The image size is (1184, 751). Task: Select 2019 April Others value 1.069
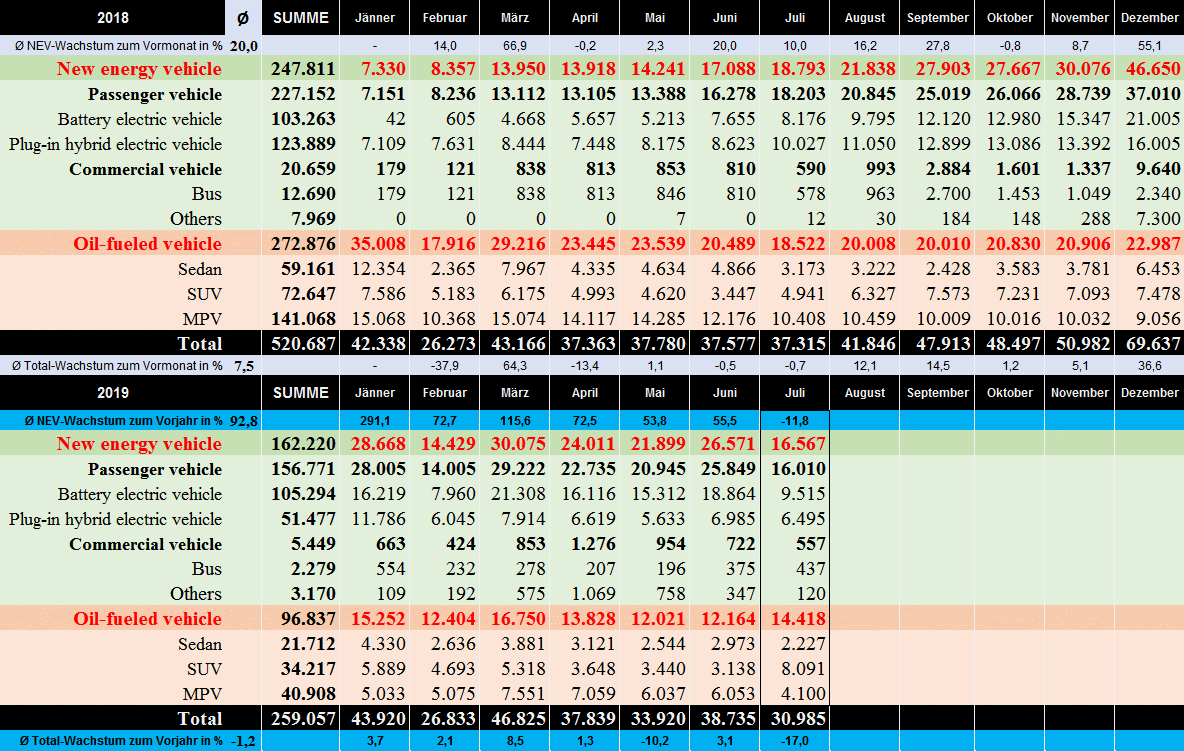click(x=594, y=594)
